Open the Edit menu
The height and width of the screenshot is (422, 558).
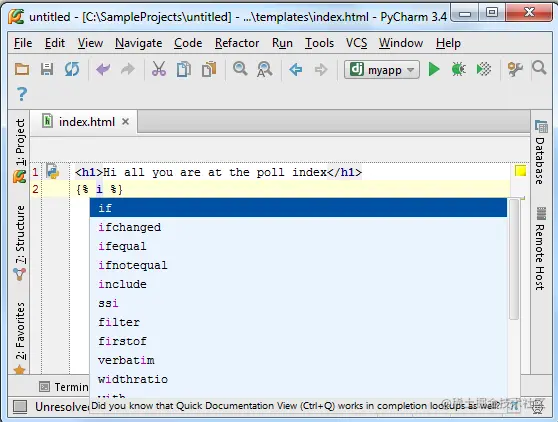[x=55, y=43]
